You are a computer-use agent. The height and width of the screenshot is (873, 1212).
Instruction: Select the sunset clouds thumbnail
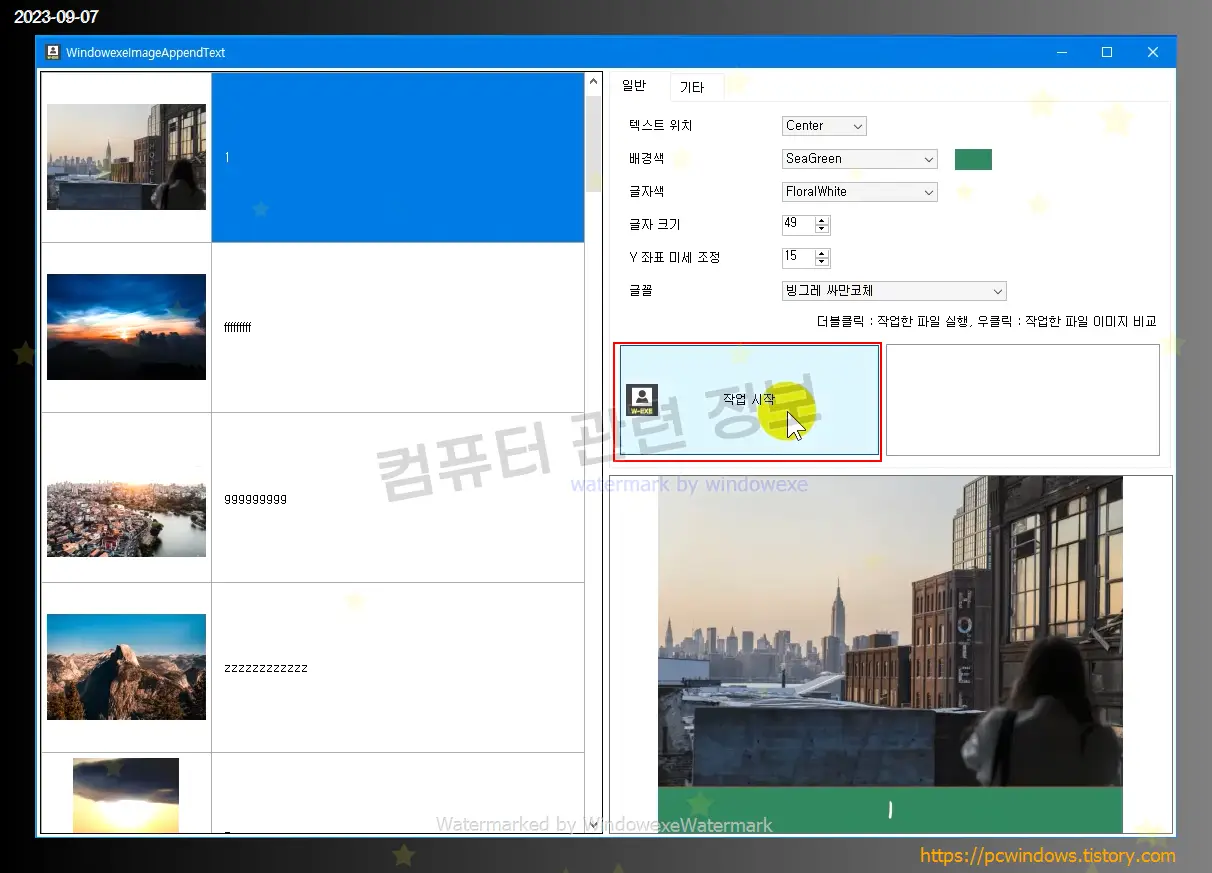(x=126, y=327)
